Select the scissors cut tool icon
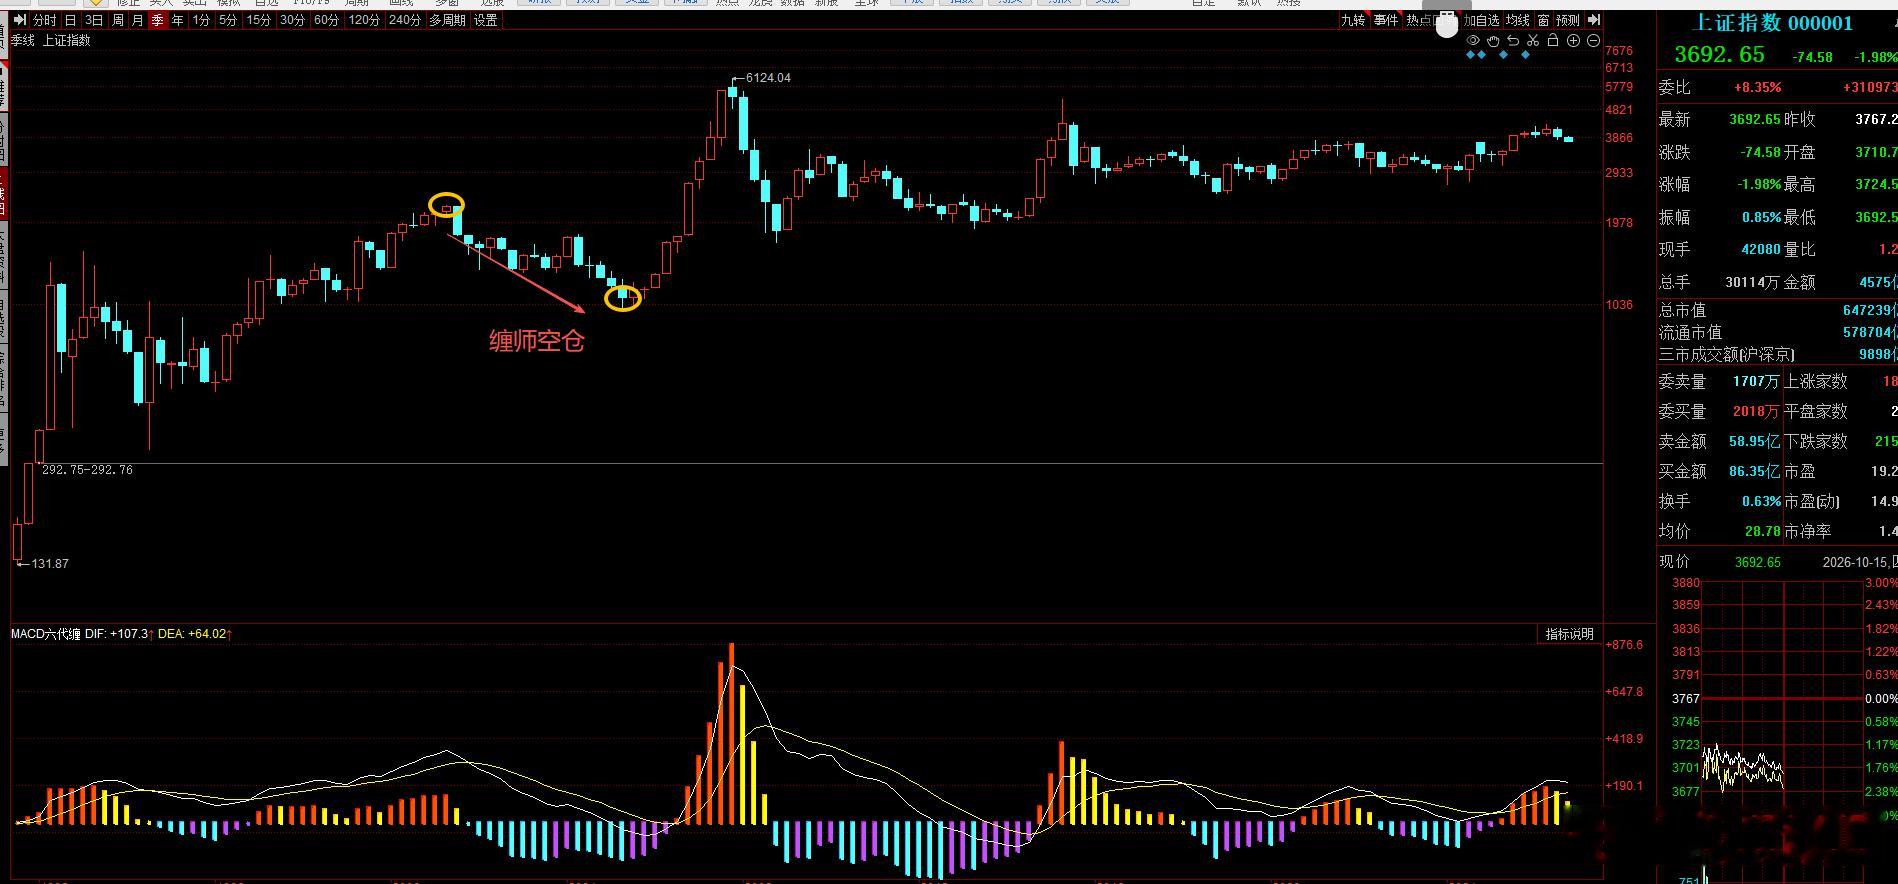 (1533, 40)
